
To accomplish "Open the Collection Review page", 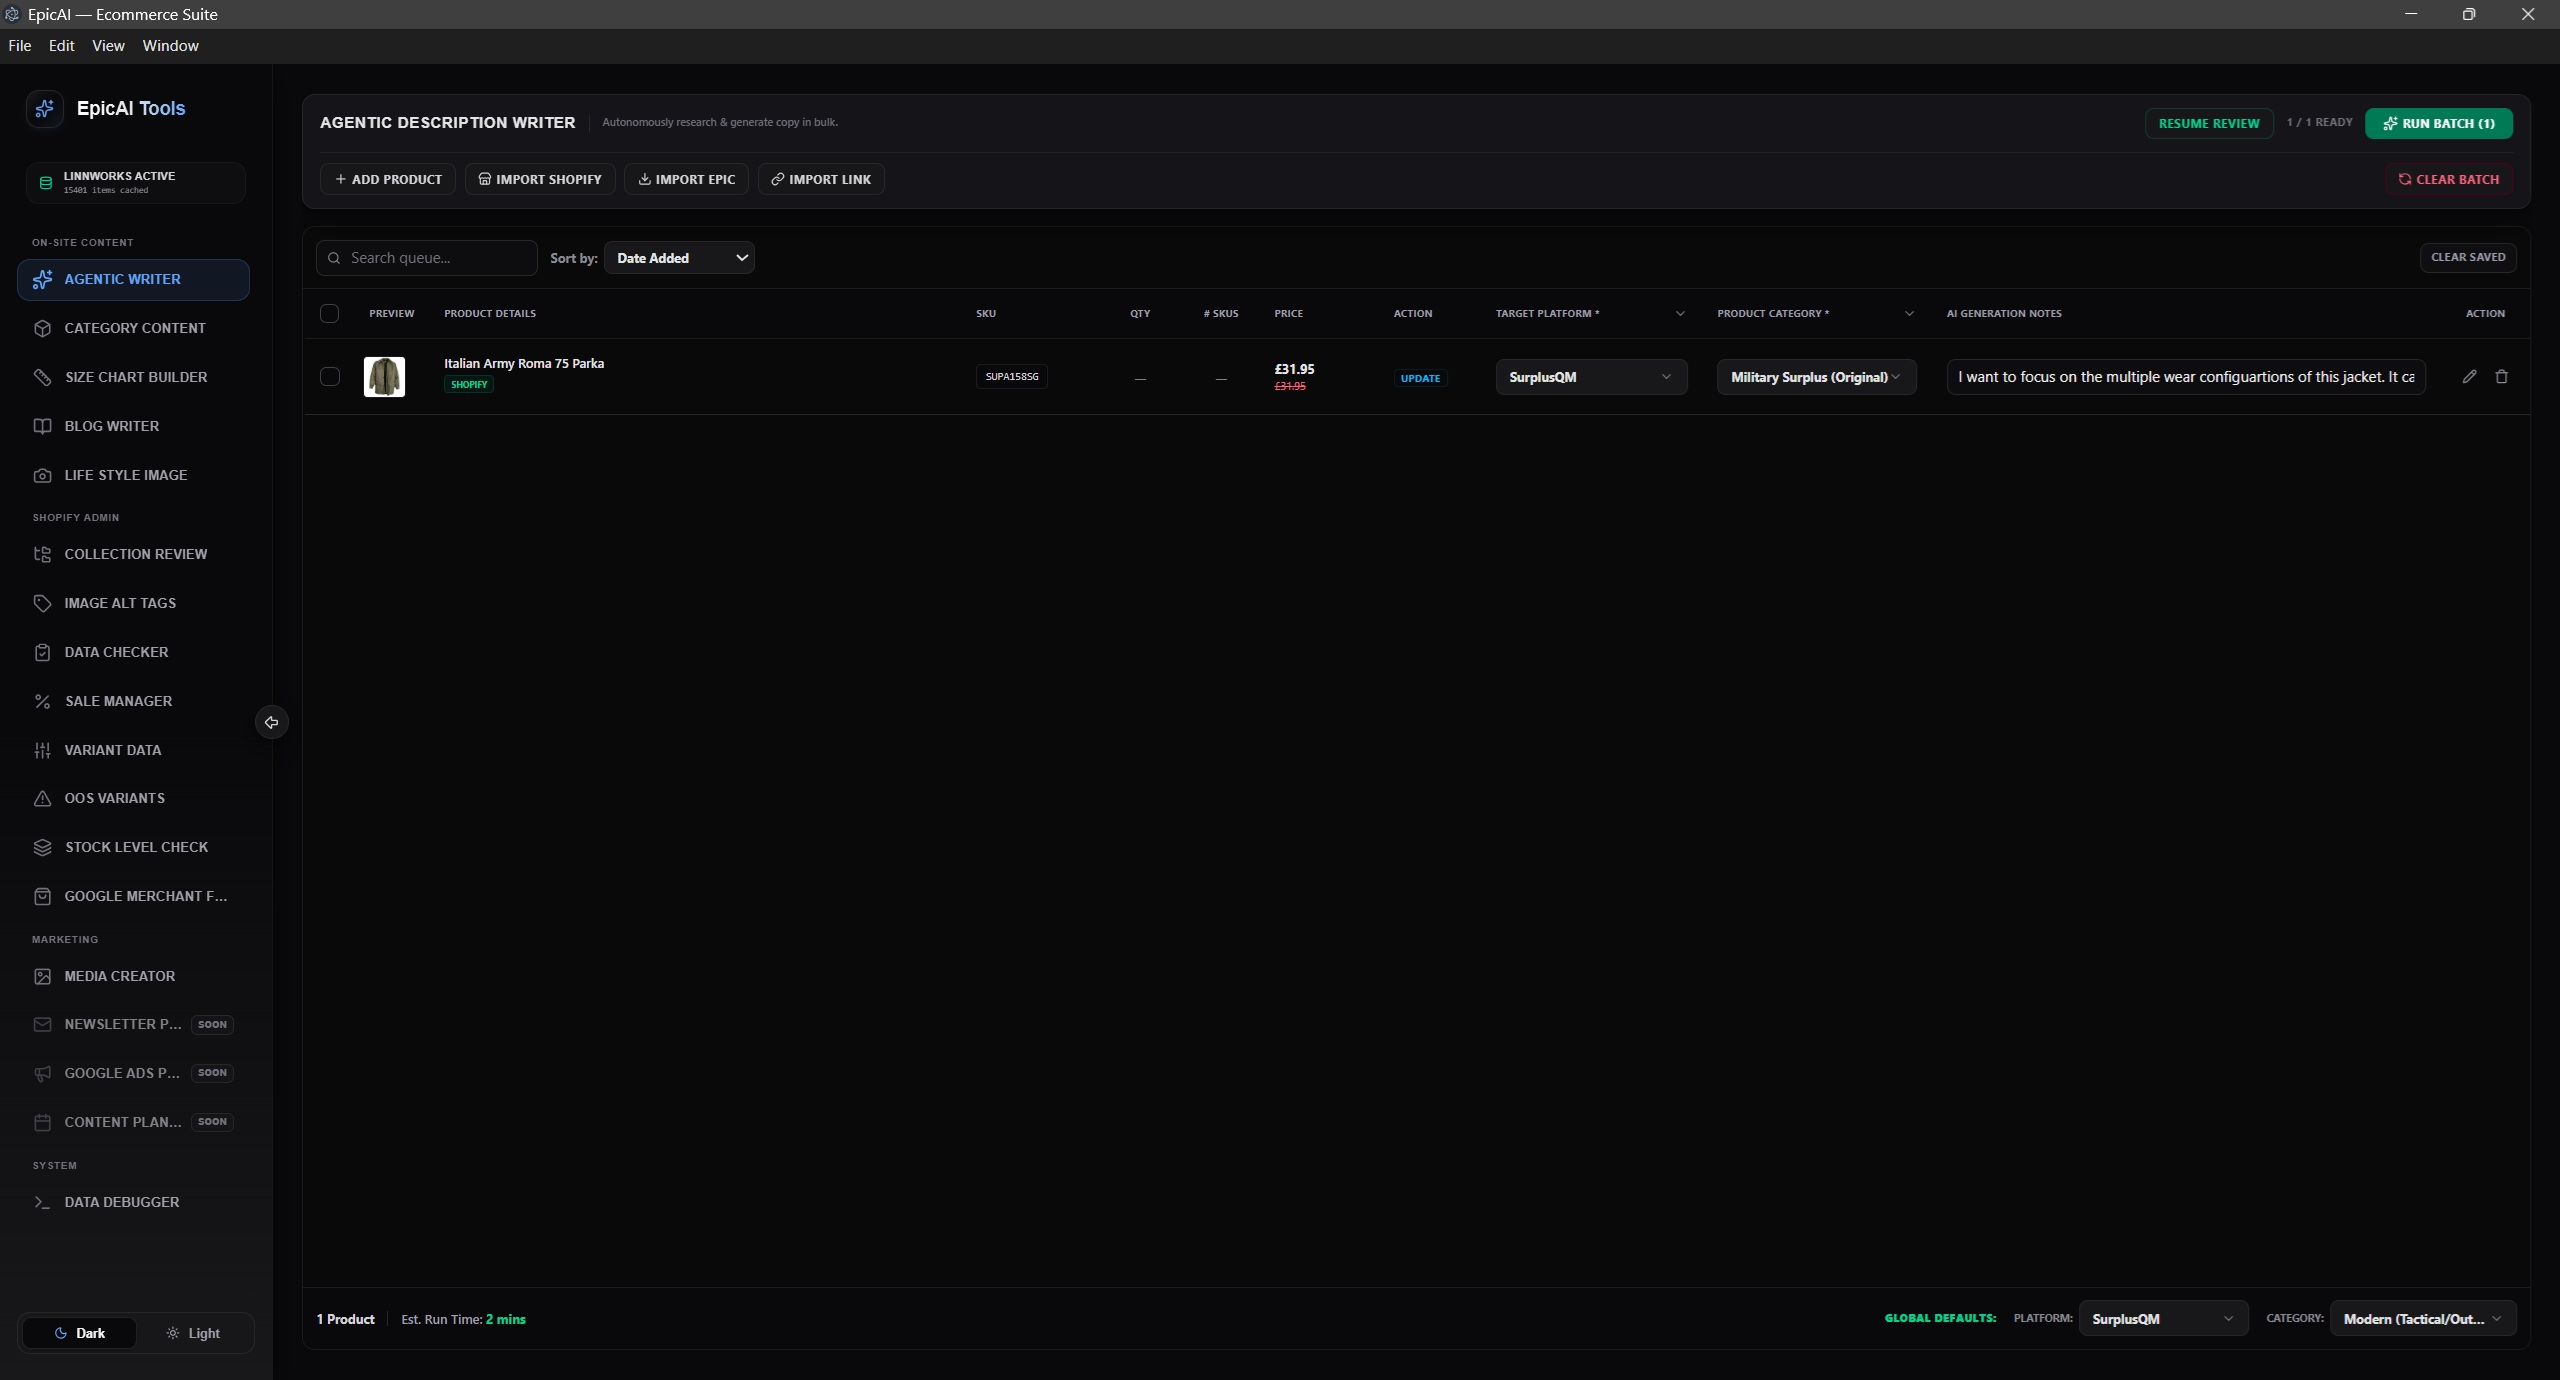I will pos(133,554).
